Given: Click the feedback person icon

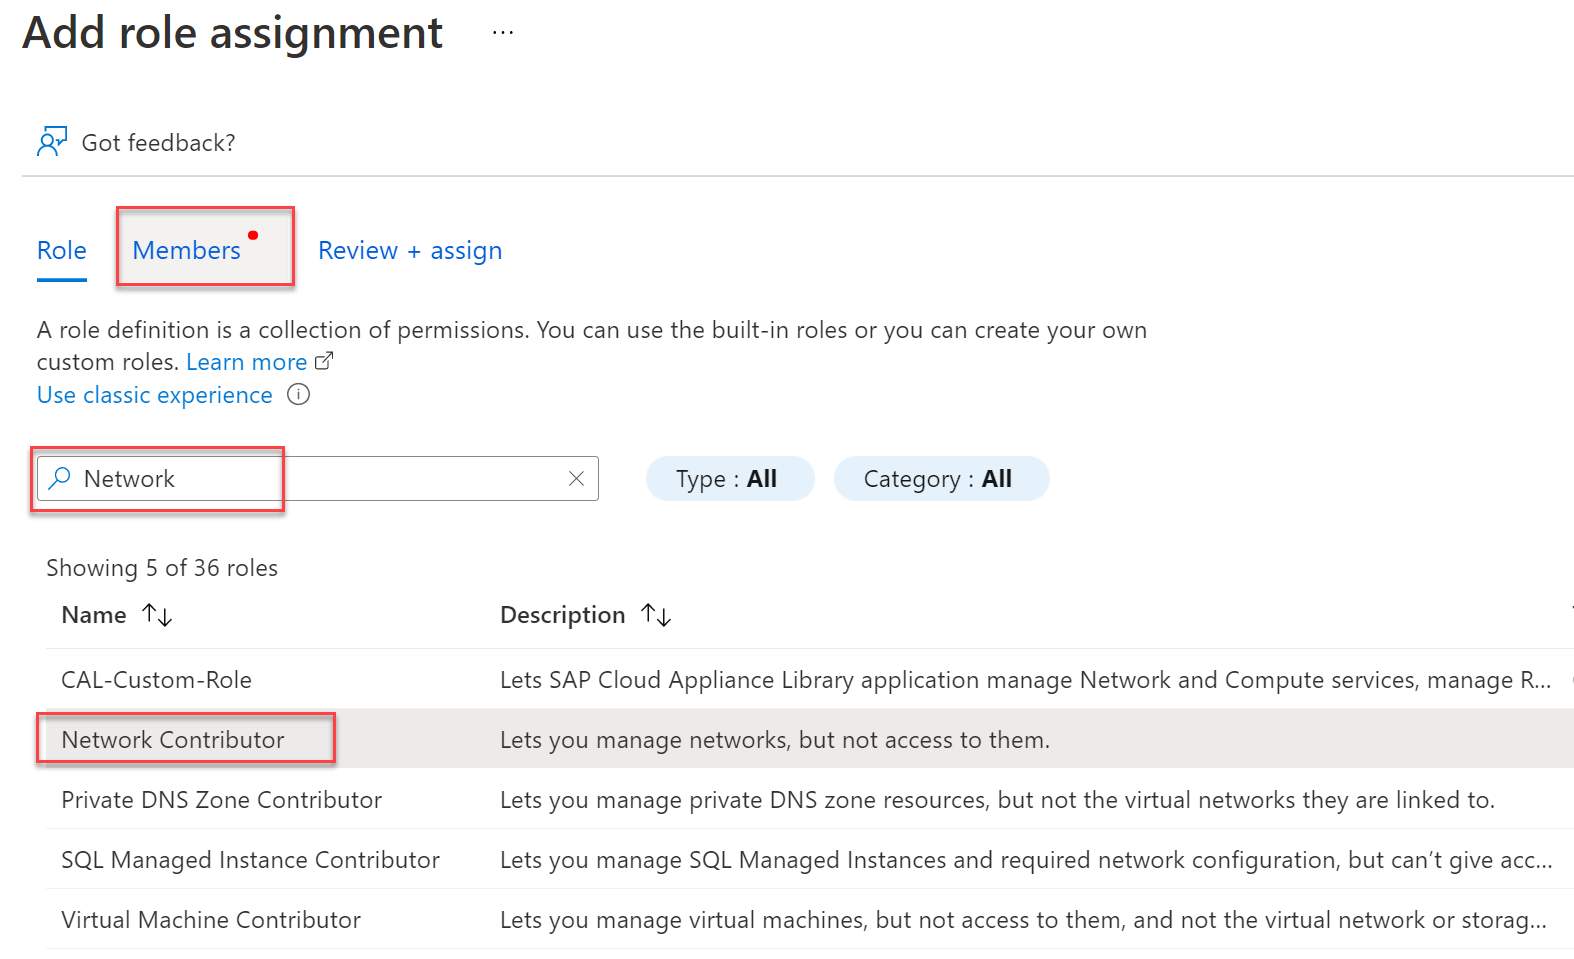Looking at the screenshot, I should tap(52, 142).
